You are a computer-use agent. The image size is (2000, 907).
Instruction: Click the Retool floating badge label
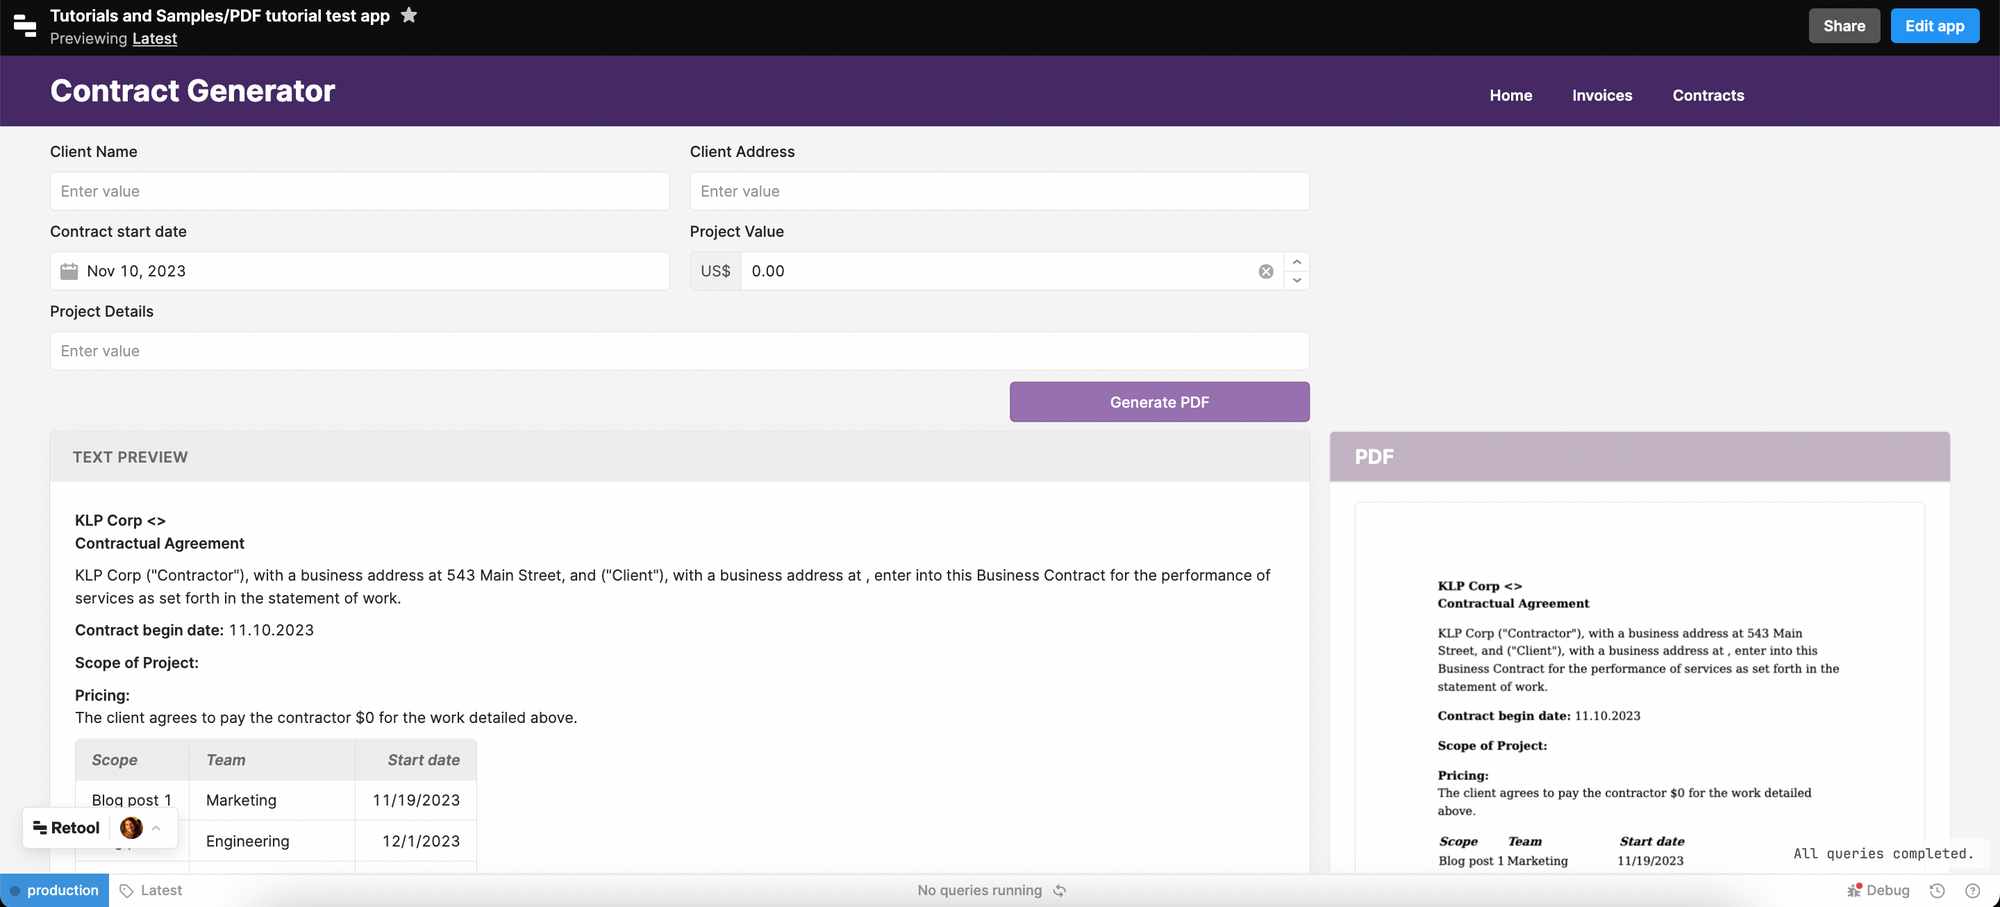click(x=67, y=828)
